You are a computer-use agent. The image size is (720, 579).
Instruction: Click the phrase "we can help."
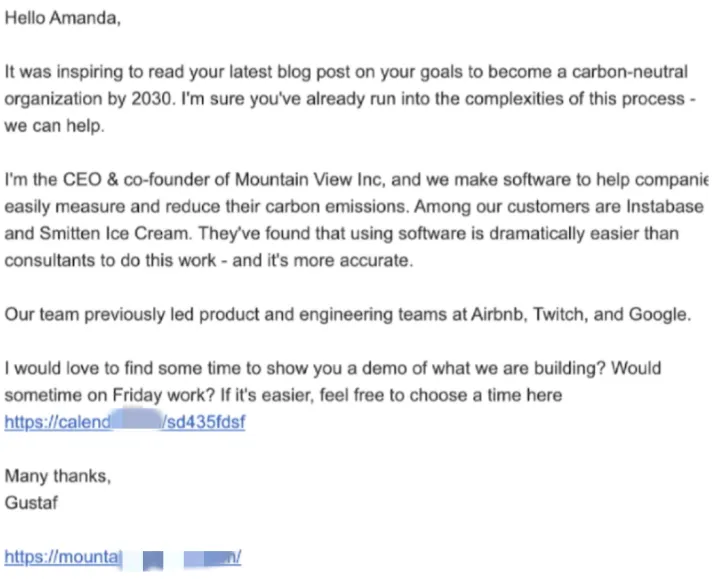point(55,126)
